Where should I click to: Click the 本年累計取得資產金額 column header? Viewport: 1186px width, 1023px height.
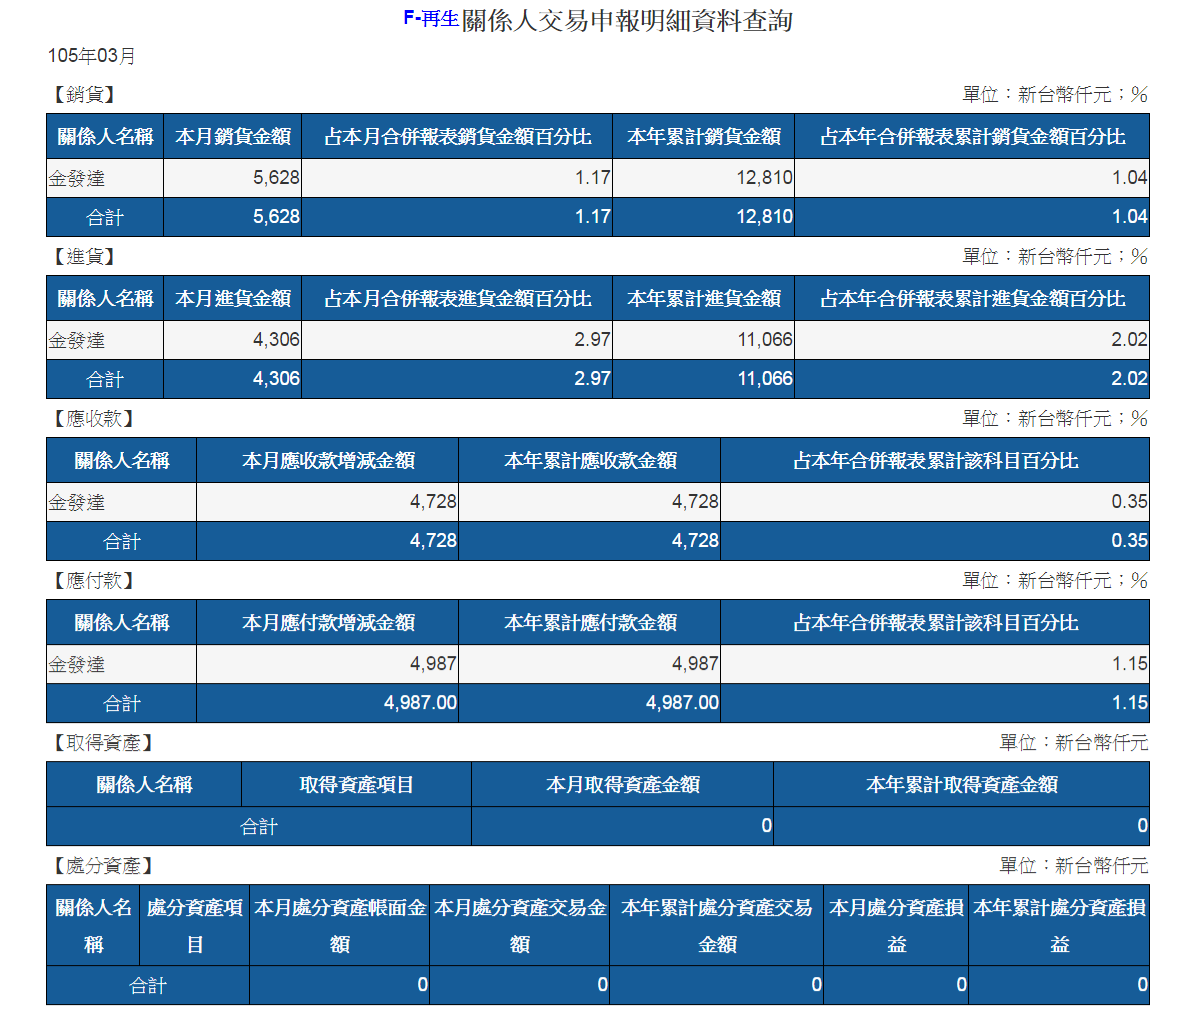961,785
